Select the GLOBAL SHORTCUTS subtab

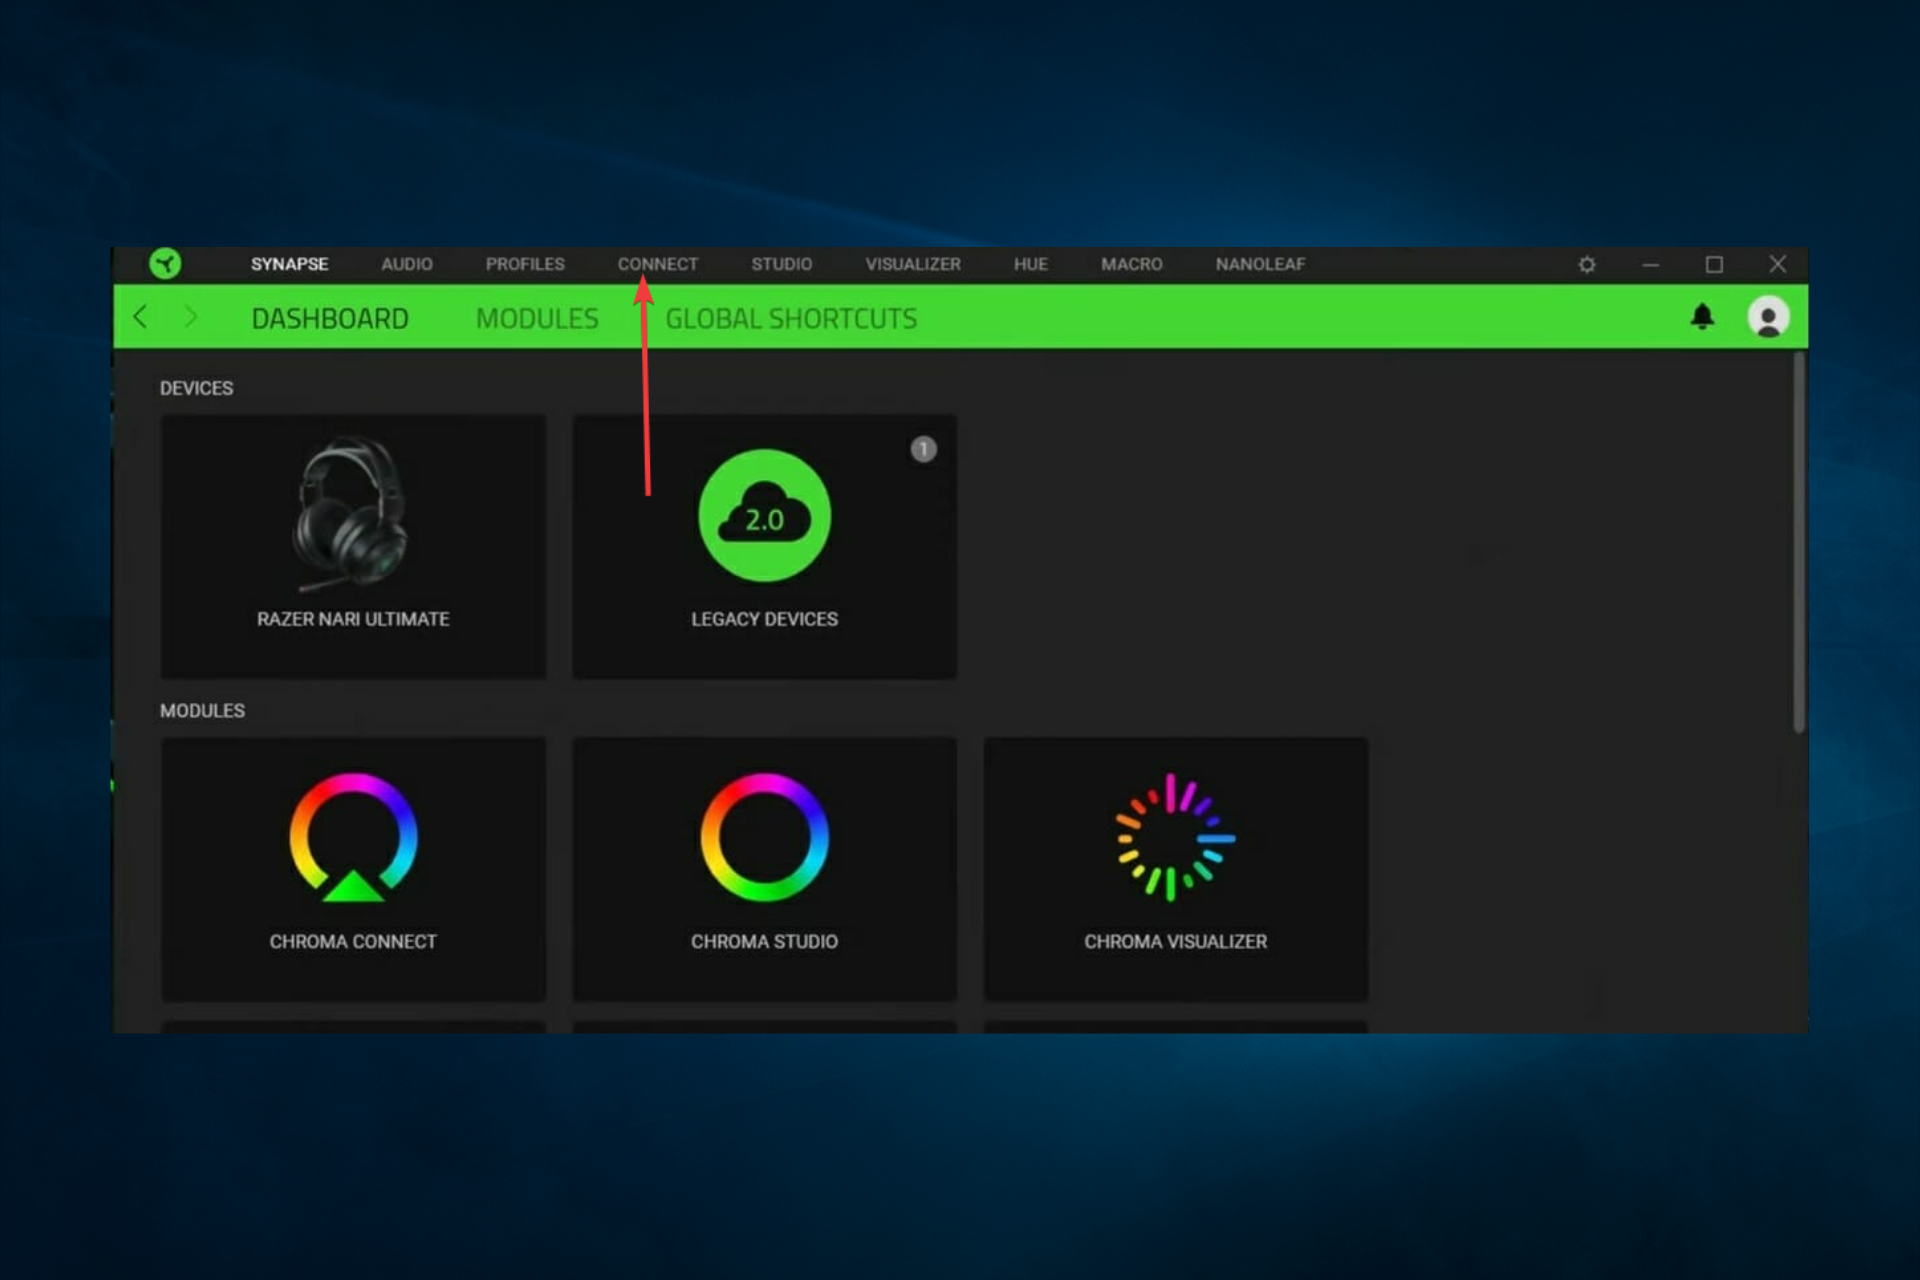tap(791, 318)
